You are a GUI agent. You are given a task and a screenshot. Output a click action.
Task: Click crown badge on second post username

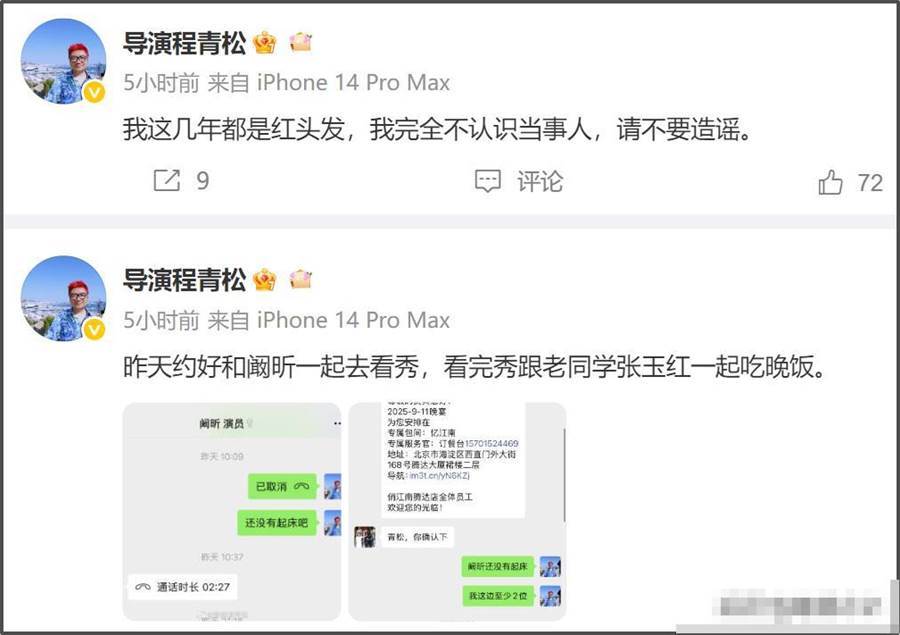(x=265, y=280)
